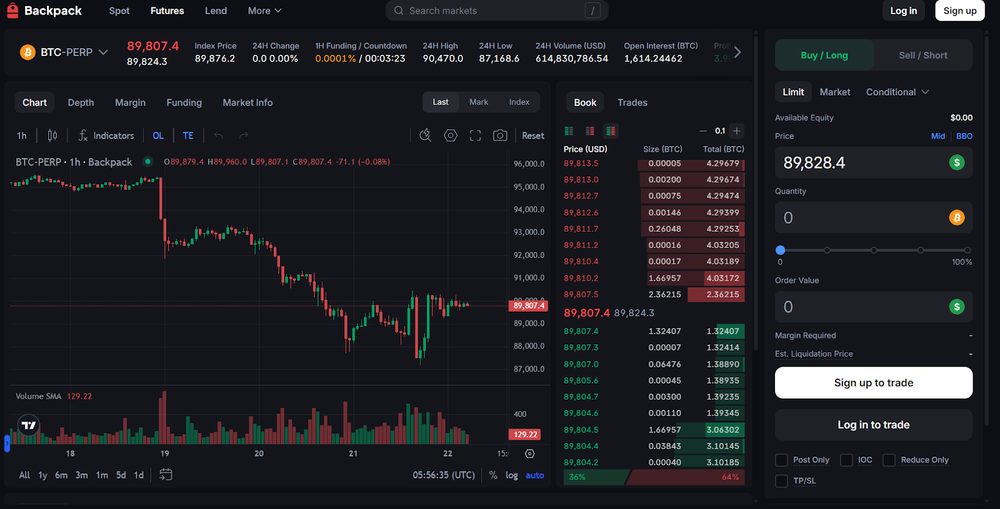Set price to BBO
The image size is (1000, 509).
coord(964,136)
